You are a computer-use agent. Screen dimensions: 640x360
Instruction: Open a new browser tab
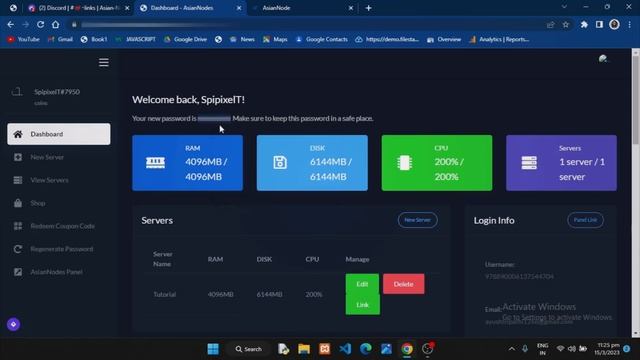click(369, 8)
